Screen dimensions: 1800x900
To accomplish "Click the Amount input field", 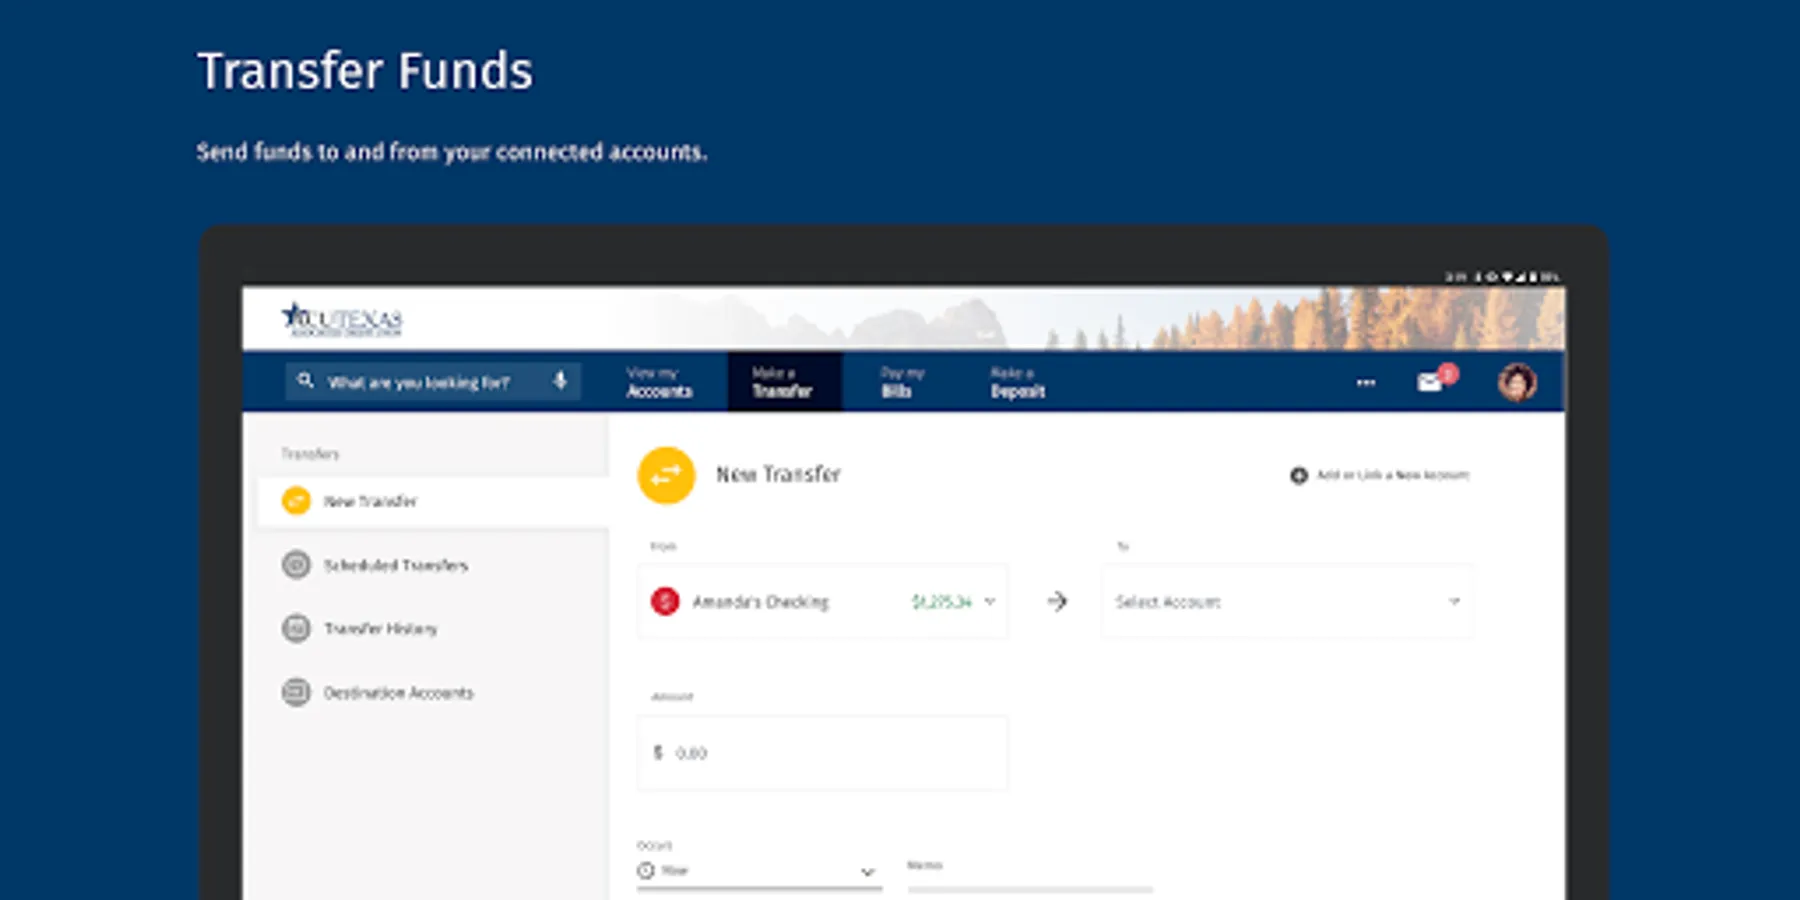I will 822,753.
